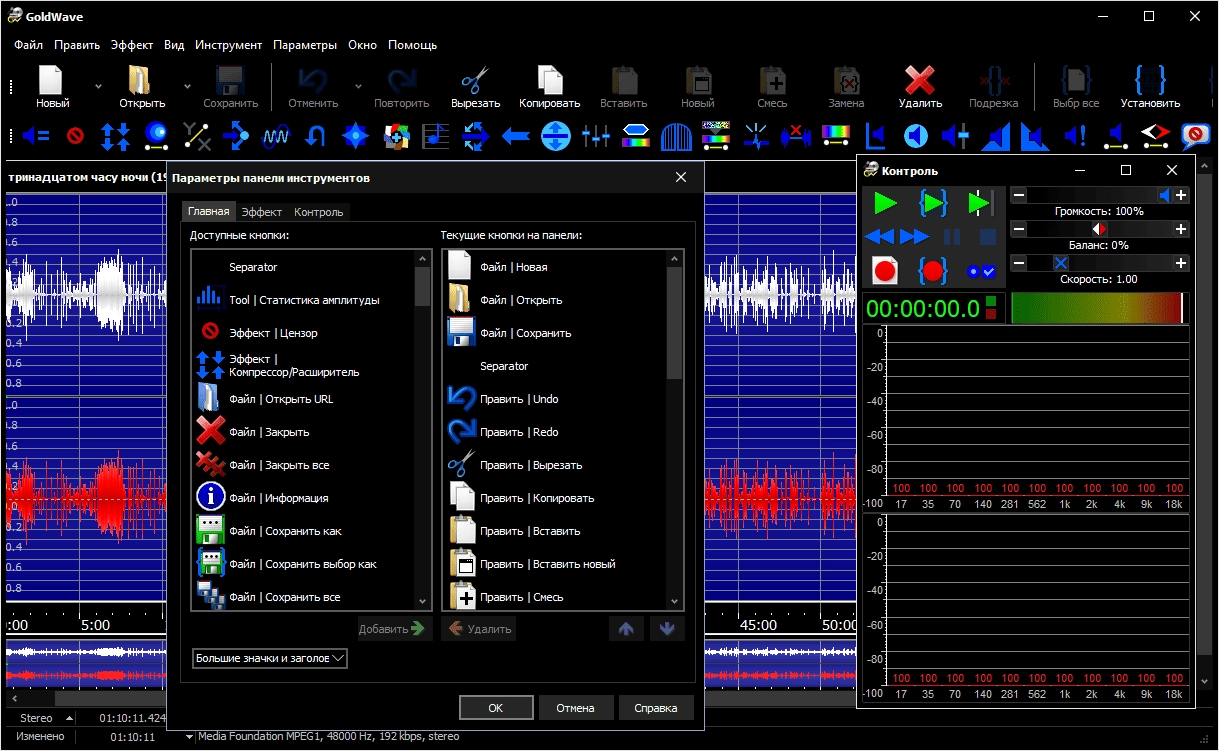
Task: Click play selection button with braces in Контроль
Action: point(932,204)
